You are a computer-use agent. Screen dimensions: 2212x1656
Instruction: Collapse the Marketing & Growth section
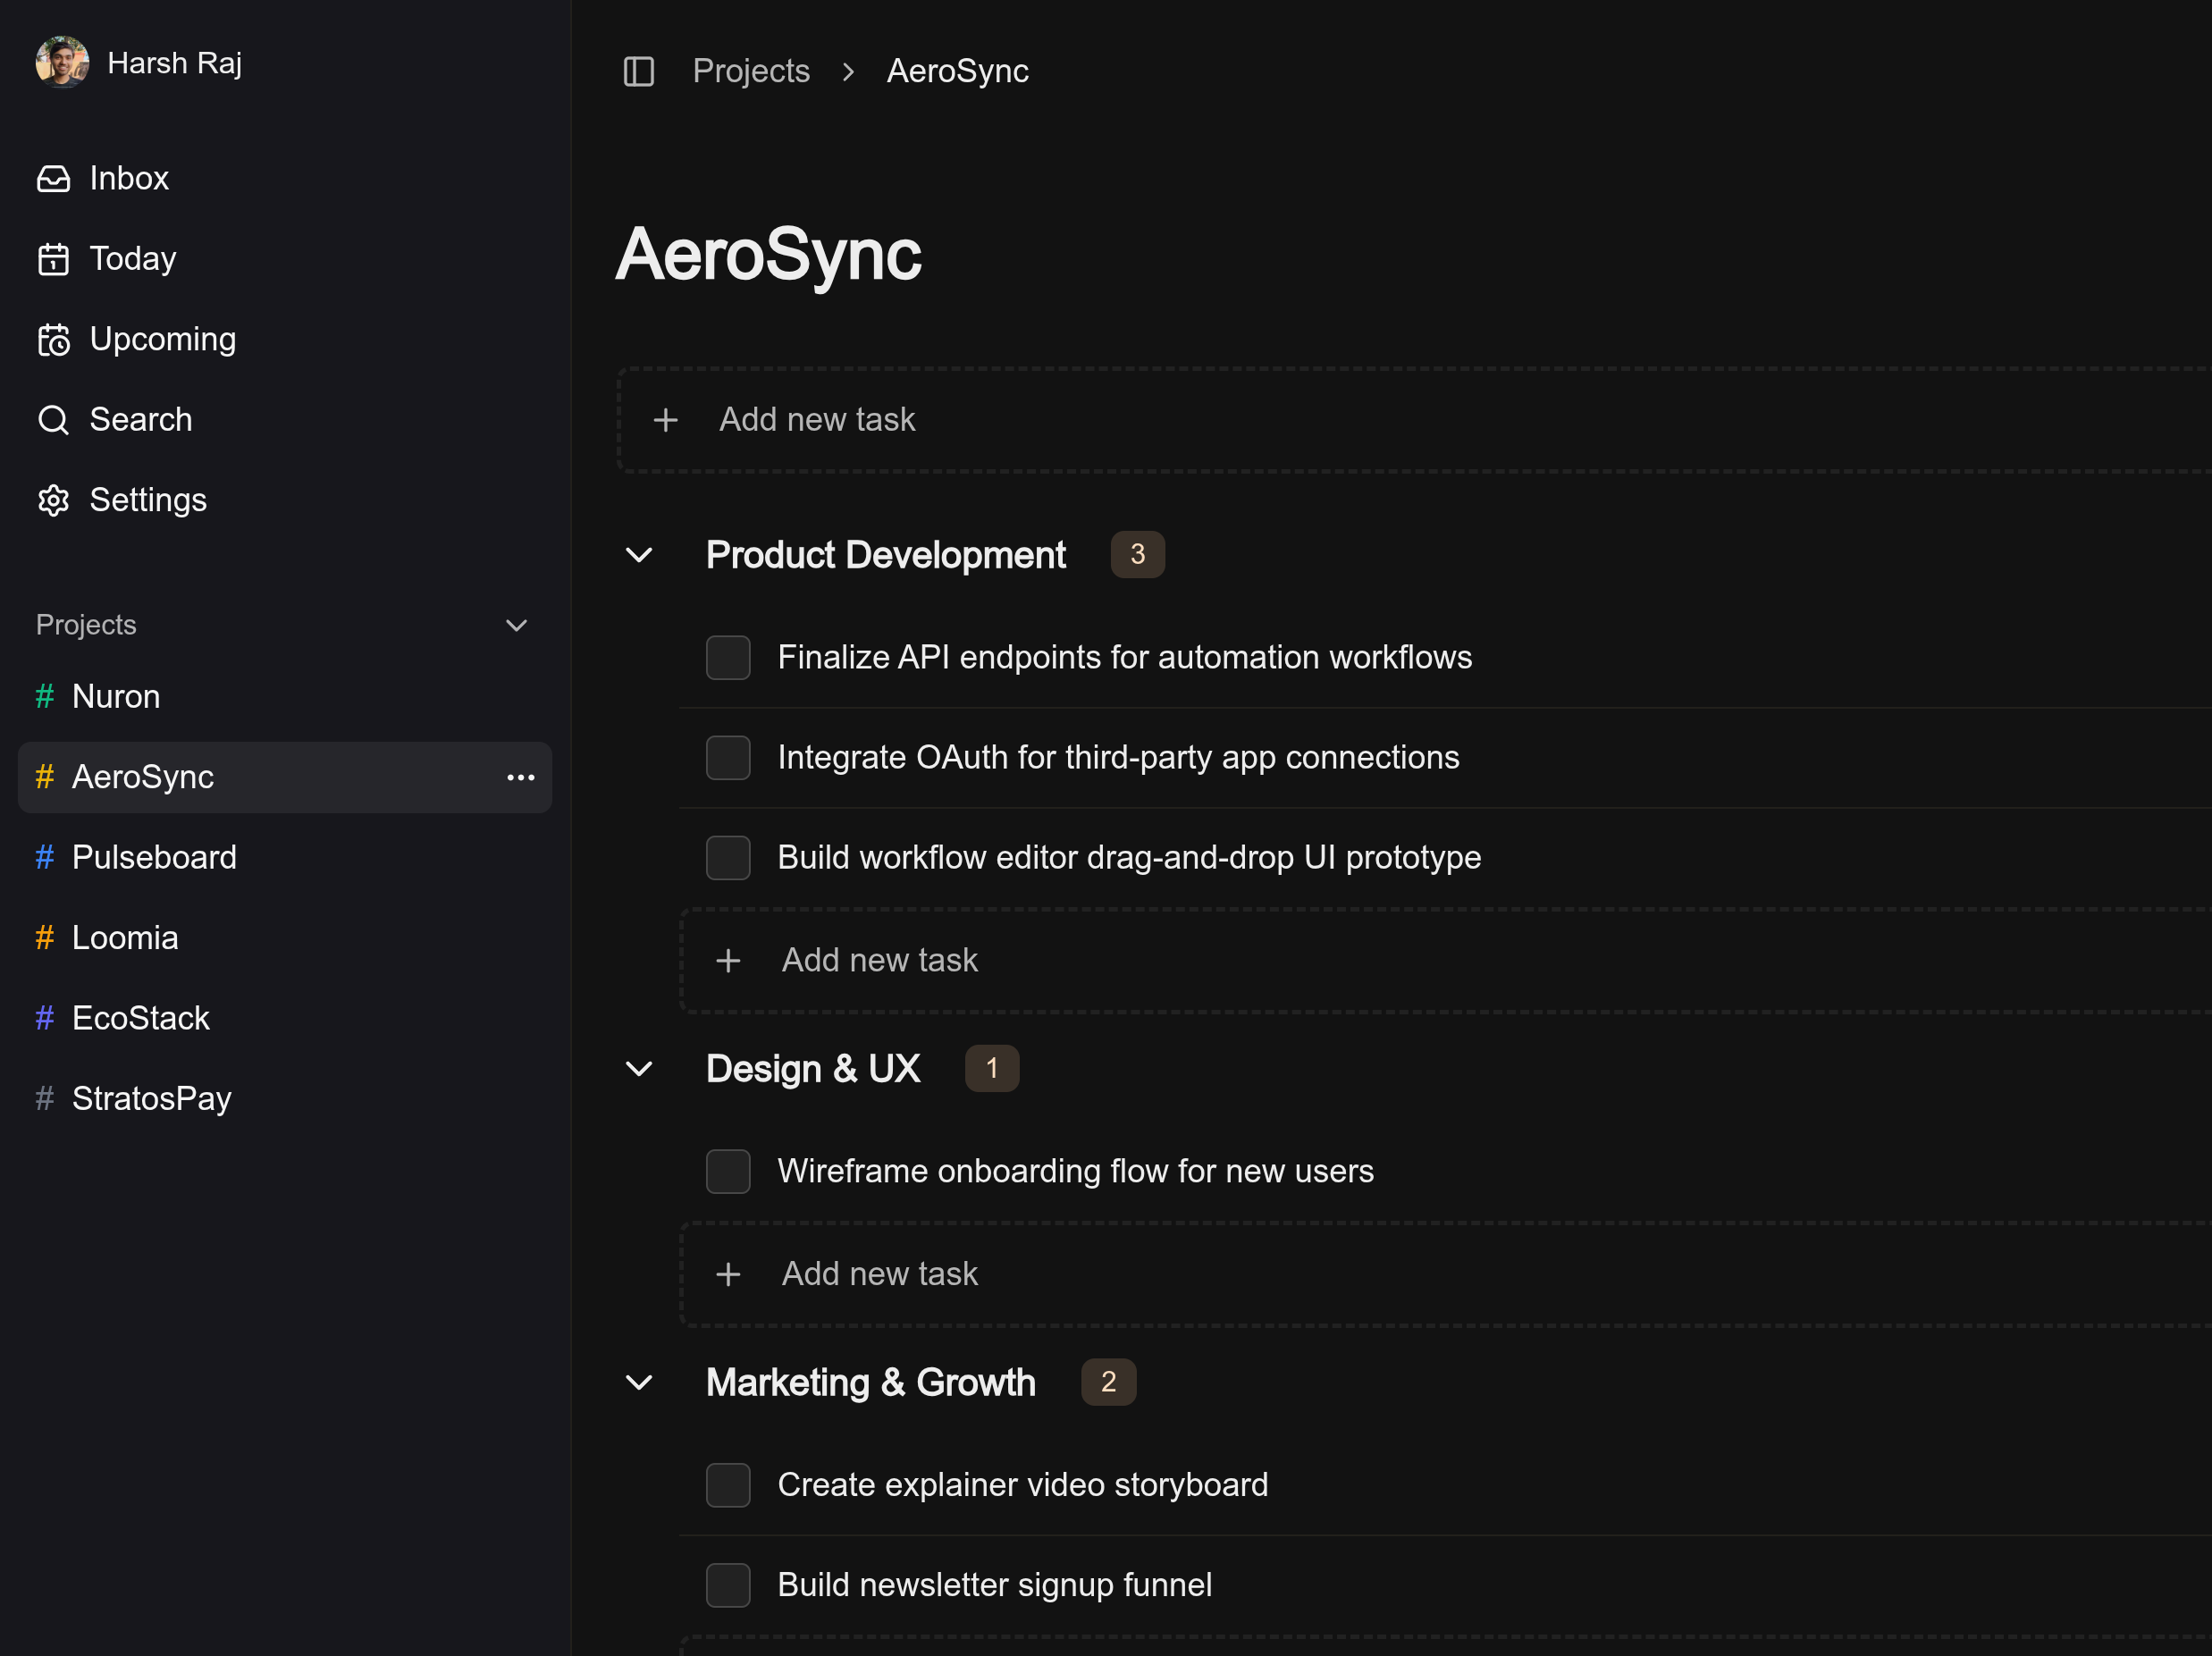[x=639, y=1382]
